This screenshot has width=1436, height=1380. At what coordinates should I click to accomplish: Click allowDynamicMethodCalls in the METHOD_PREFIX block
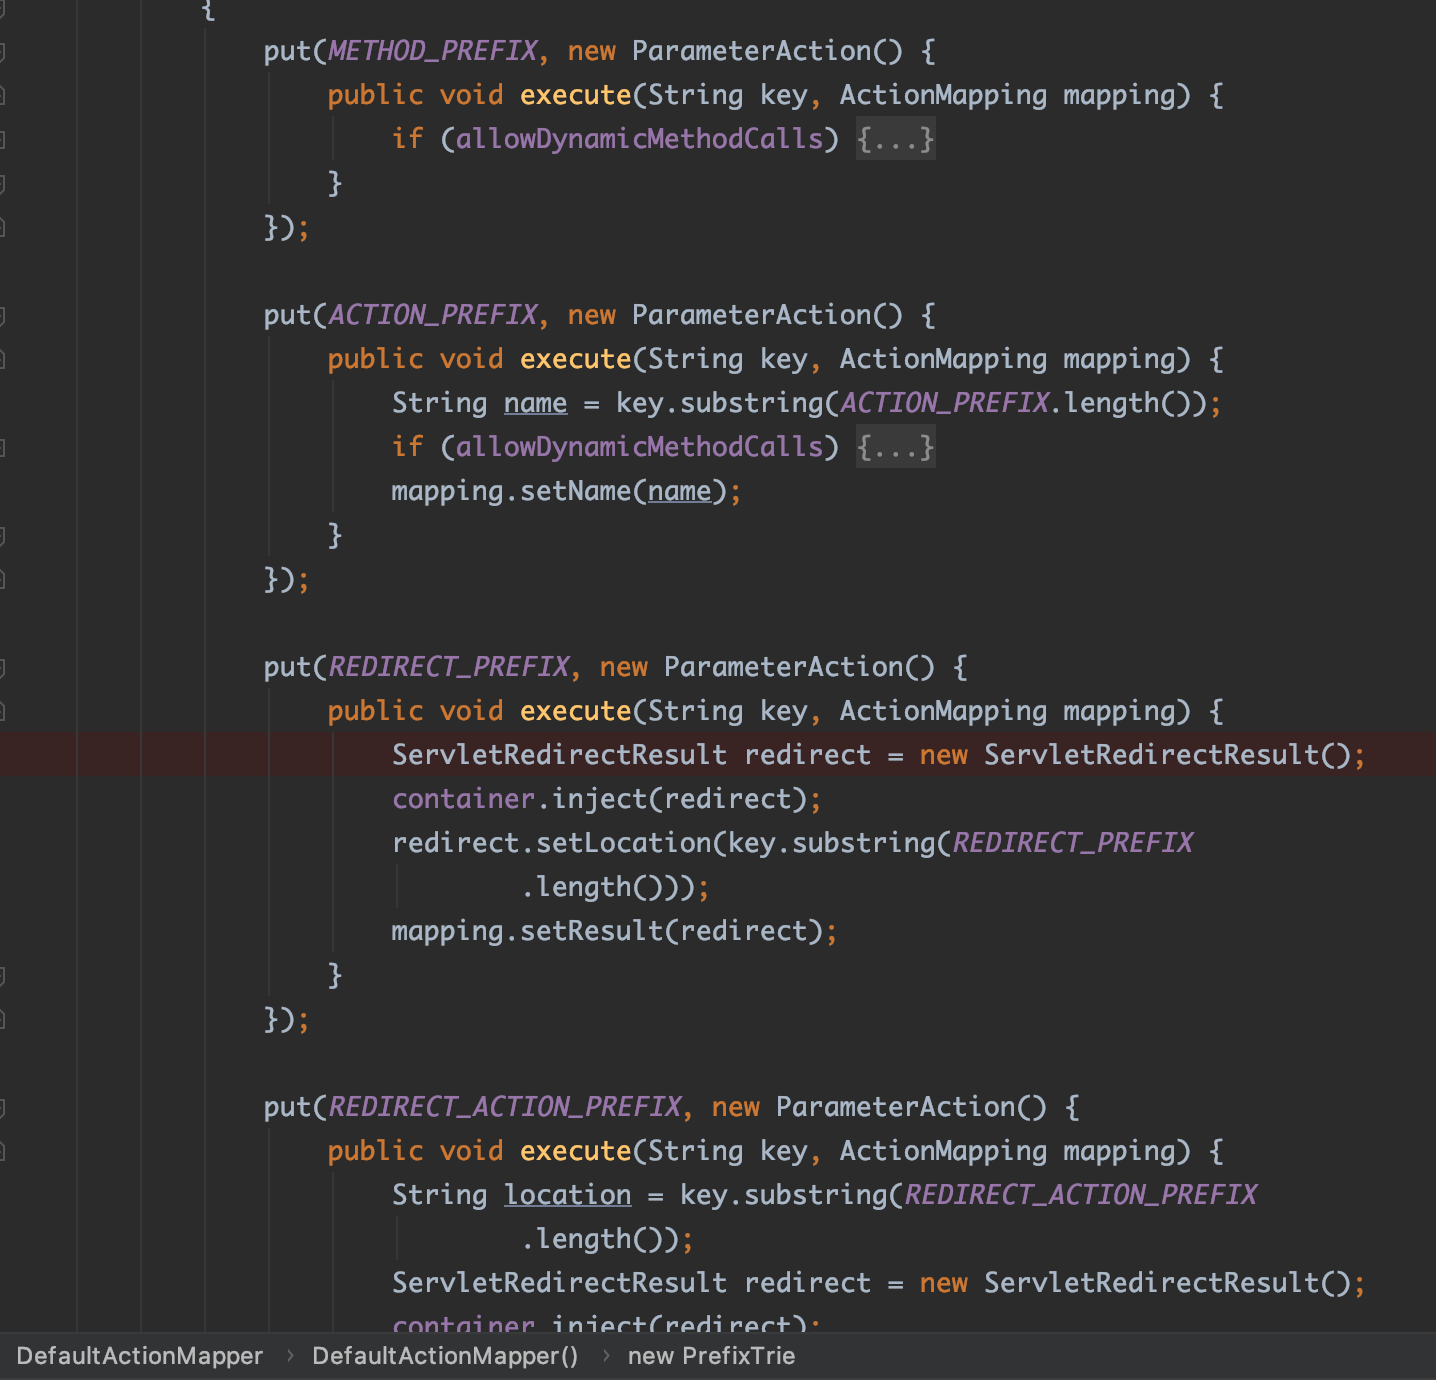[639, 139]
